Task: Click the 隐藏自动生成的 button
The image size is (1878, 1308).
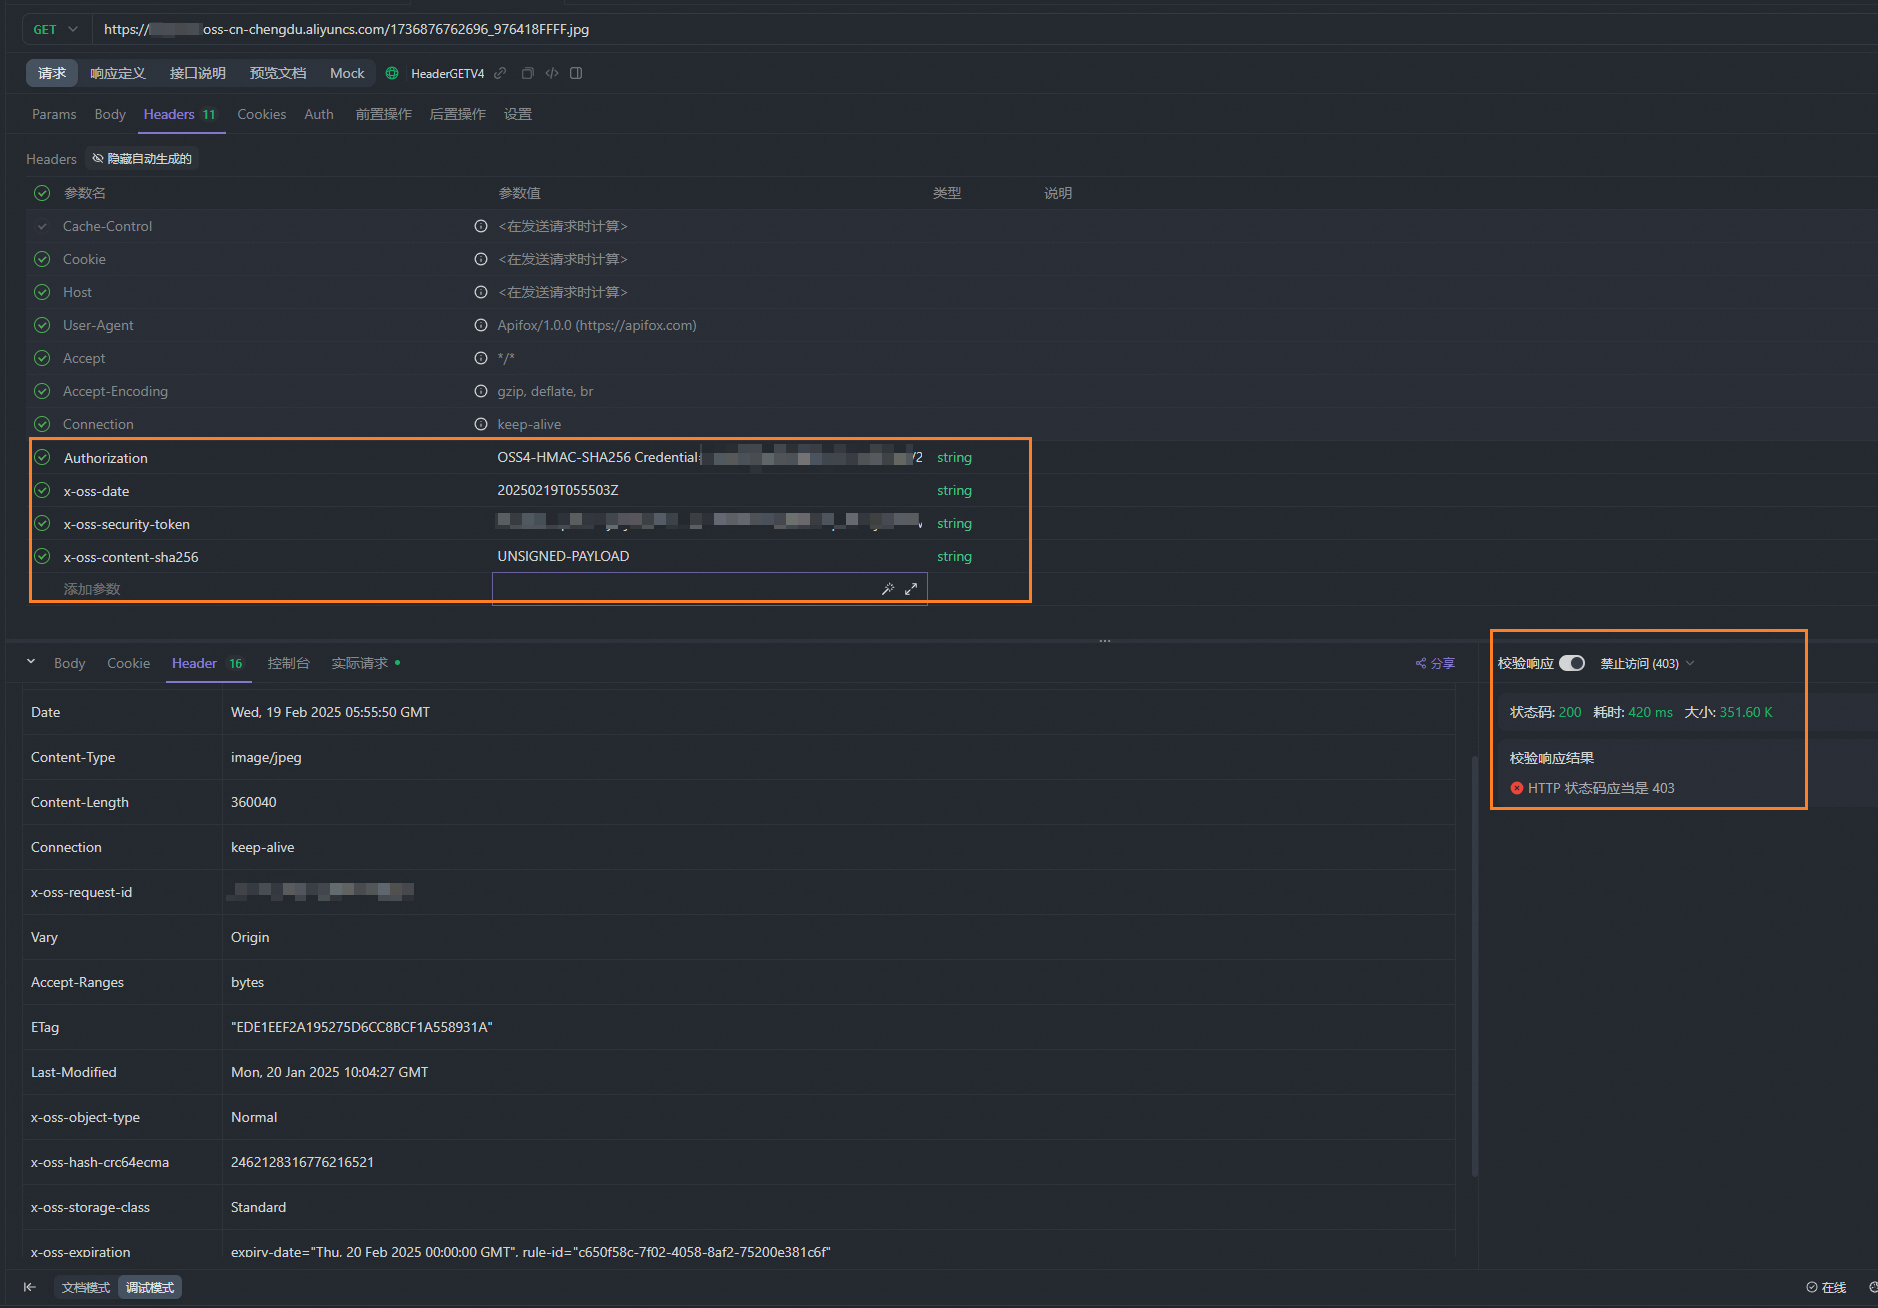Action: [142, 159]
